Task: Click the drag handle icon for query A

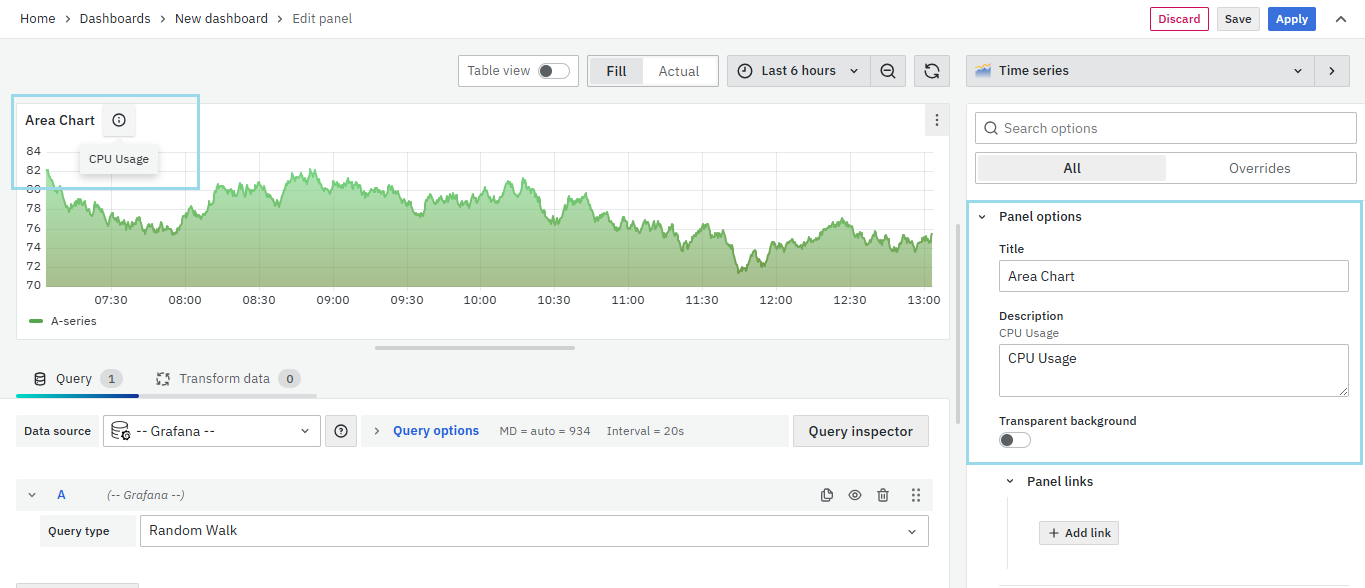Action: (915, 495)
